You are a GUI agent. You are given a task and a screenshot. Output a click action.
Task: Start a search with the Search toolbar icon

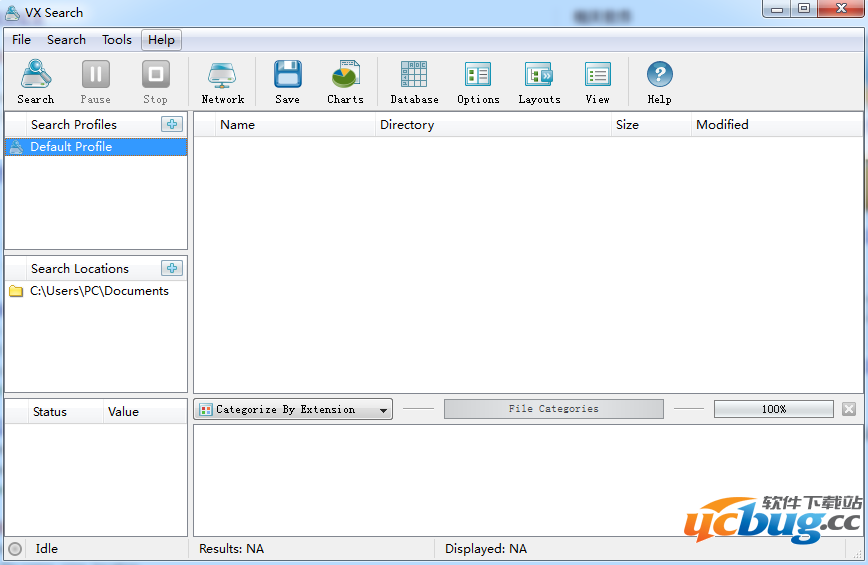pyautogui.click(x=36, y=82)
